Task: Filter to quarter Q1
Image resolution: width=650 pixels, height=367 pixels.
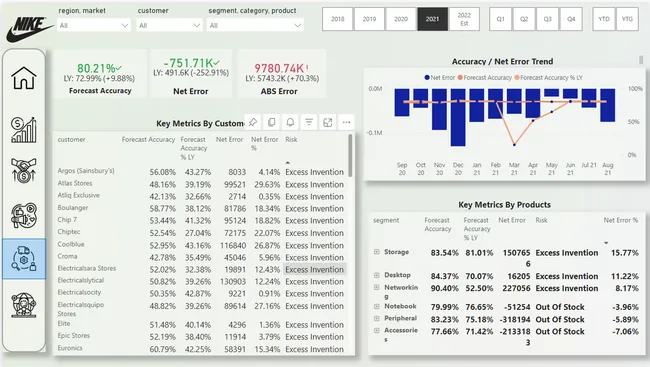Action: tap(500, 19)
